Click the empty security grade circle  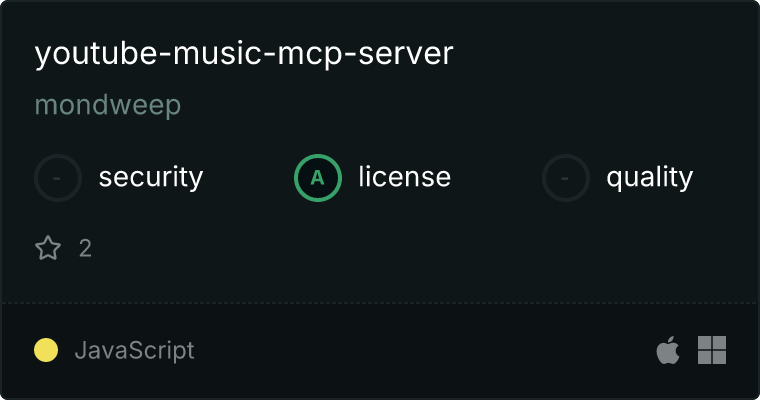click(58, 178)
